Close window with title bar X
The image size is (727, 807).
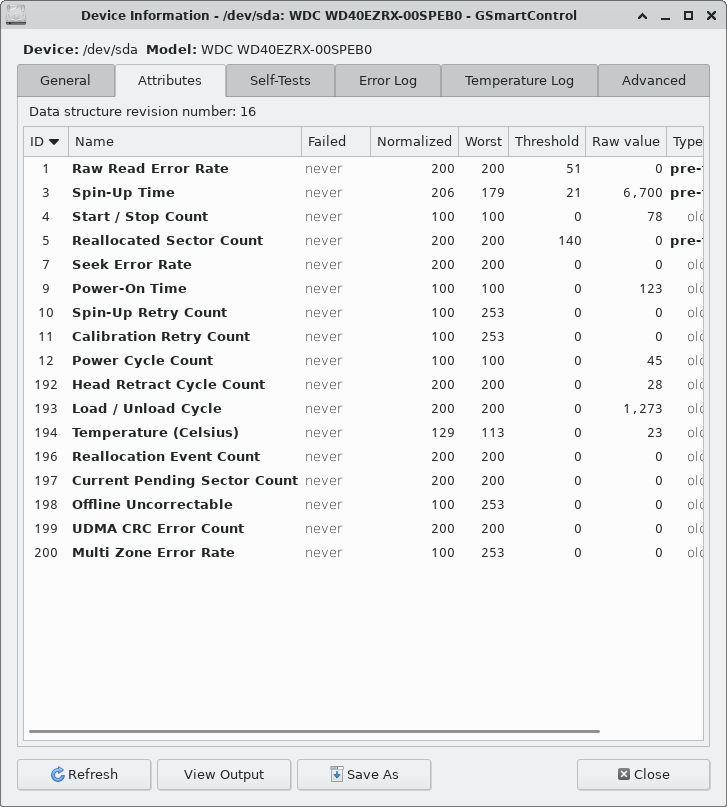712,16
